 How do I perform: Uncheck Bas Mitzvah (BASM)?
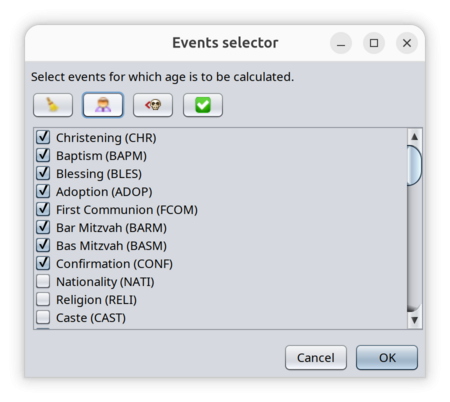point(43,245)
